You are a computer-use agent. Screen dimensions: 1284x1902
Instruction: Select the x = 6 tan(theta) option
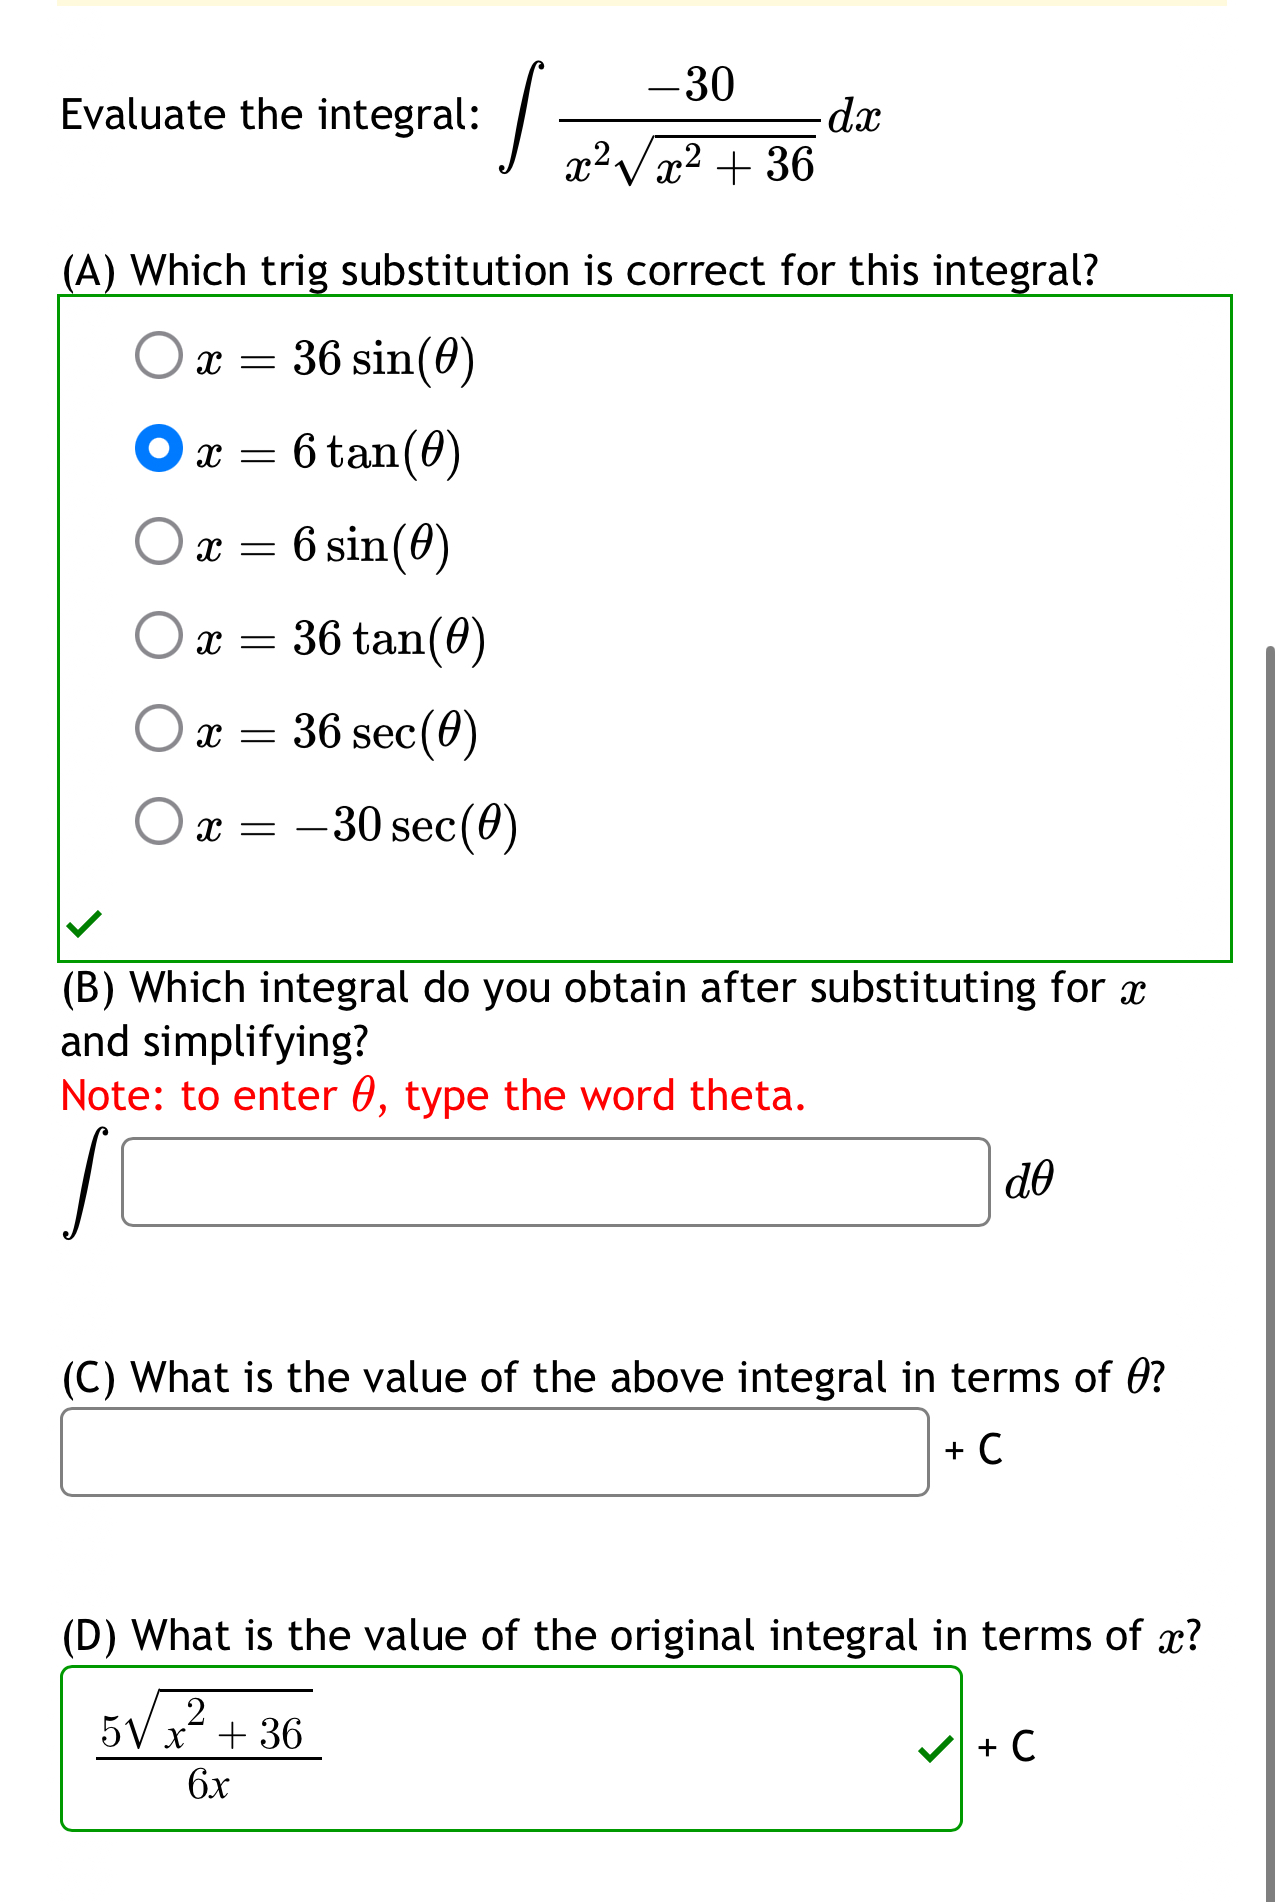click(160, 450)
